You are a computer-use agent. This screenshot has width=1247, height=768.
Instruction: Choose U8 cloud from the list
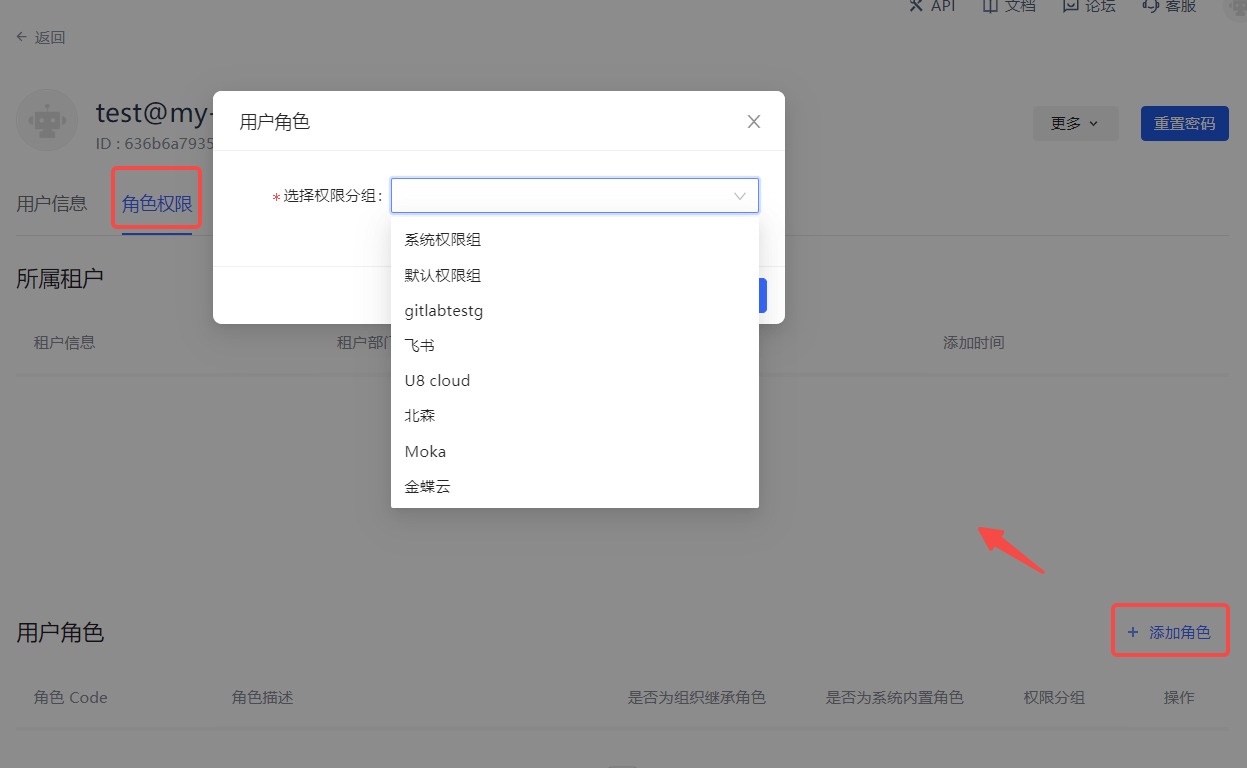pyautogui.click(x=437, y=381)
